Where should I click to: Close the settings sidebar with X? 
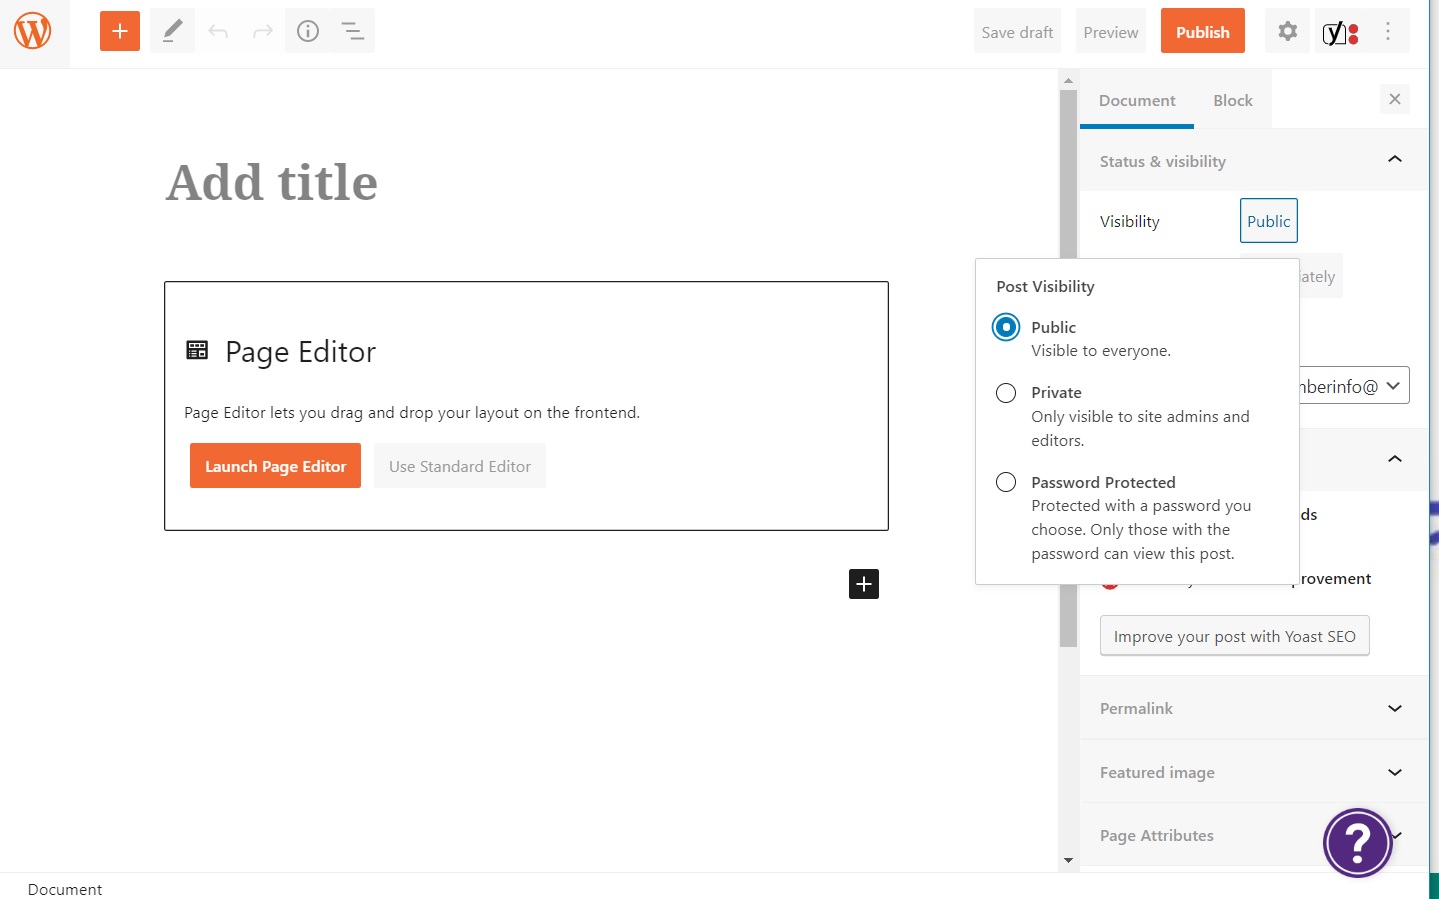(x=1395, y=99)
